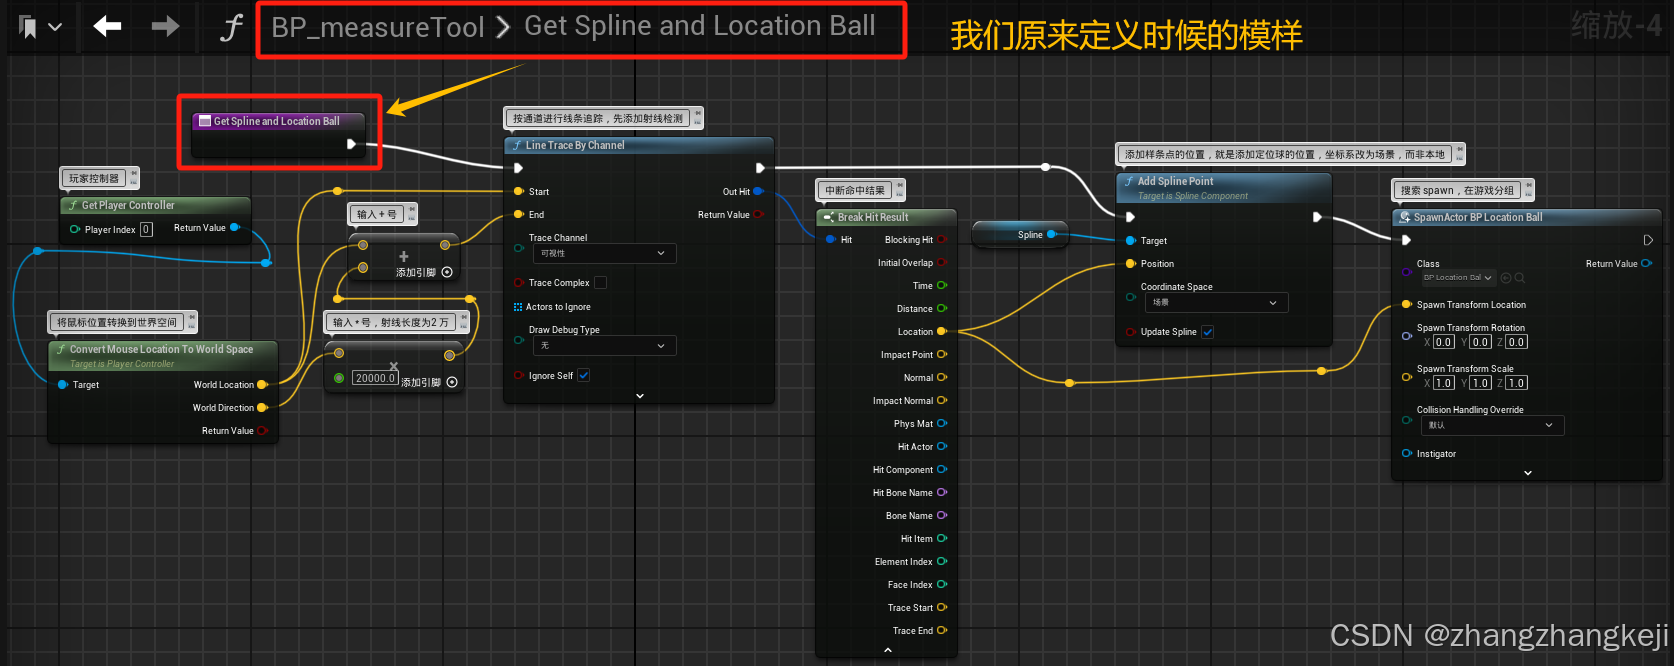Click Get Player Controller Return Value pin

coord(235,228)
